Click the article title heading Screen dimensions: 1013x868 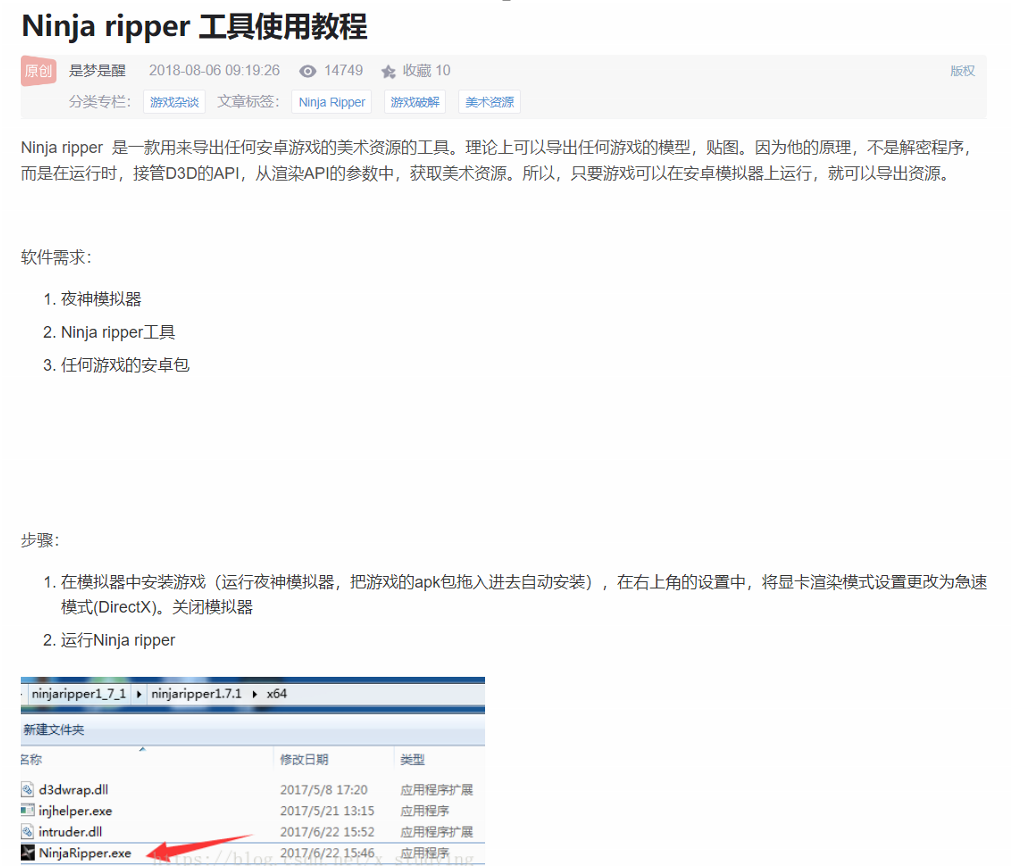click(x=194, y=26)
